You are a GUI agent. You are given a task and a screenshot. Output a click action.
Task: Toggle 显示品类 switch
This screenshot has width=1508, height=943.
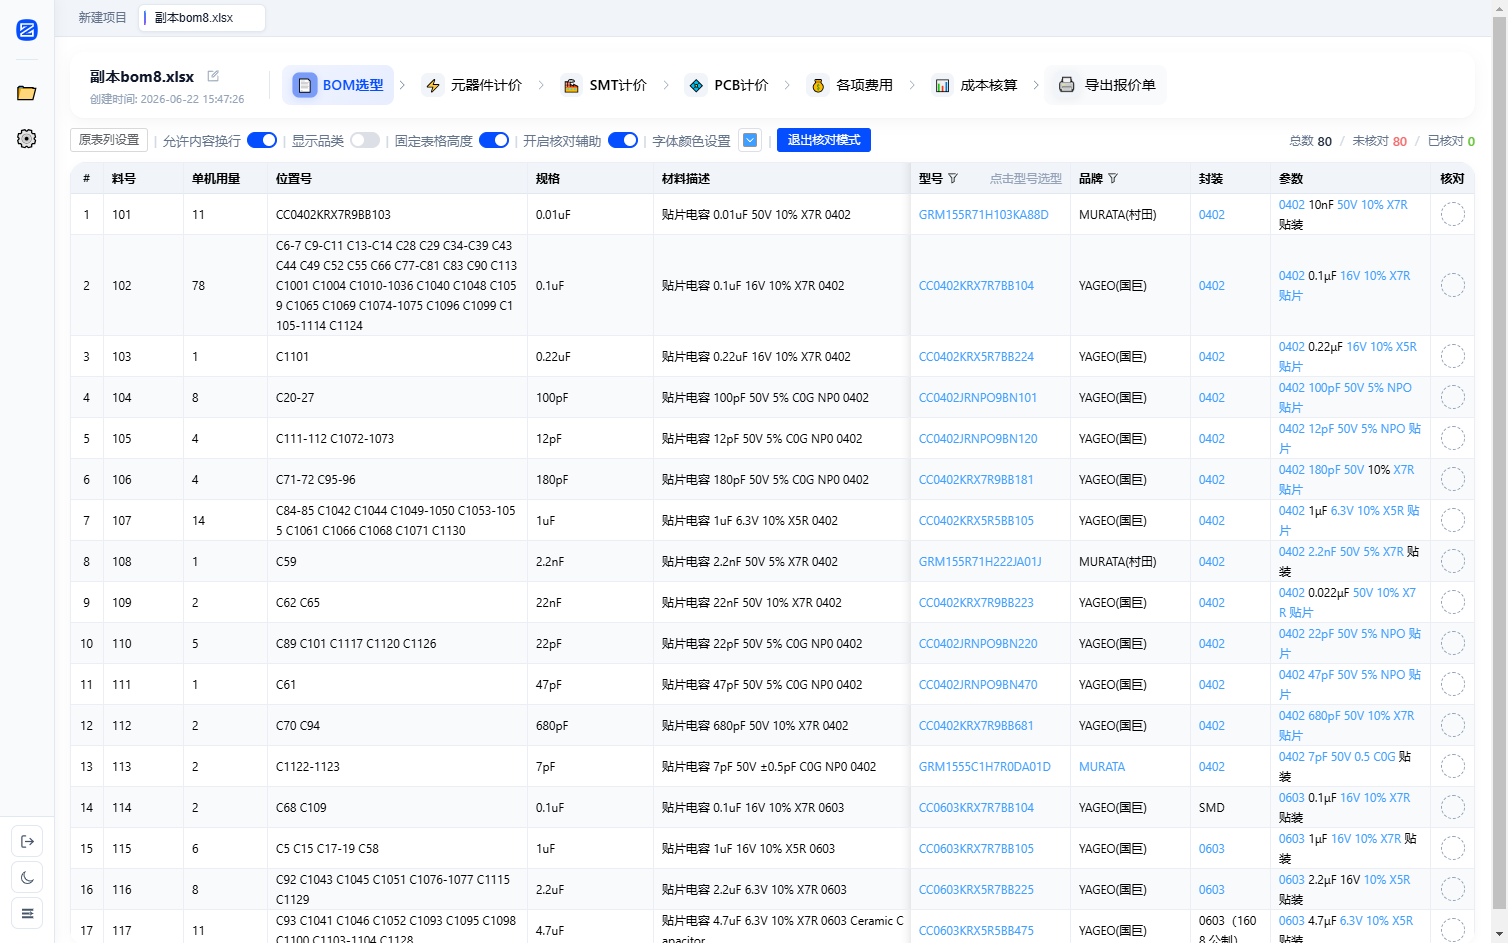point(365,140)
